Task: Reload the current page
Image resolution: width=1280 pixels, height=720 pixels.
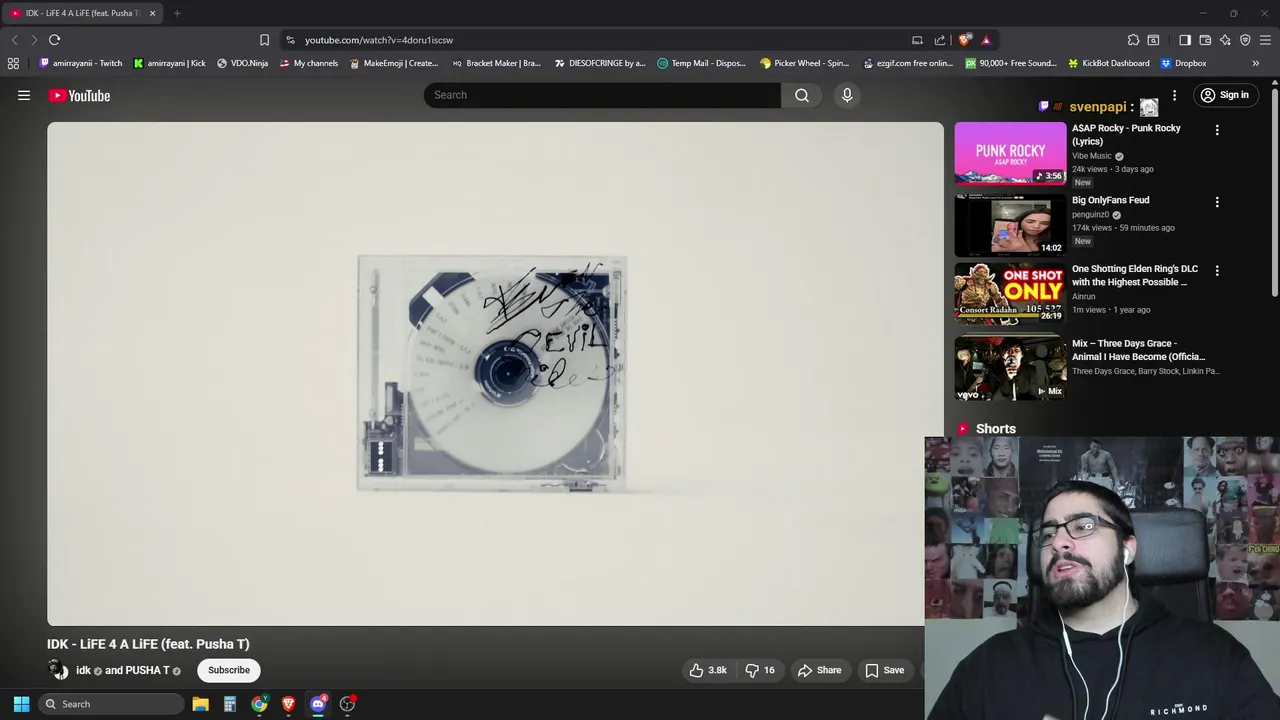Action: (54, 40)
